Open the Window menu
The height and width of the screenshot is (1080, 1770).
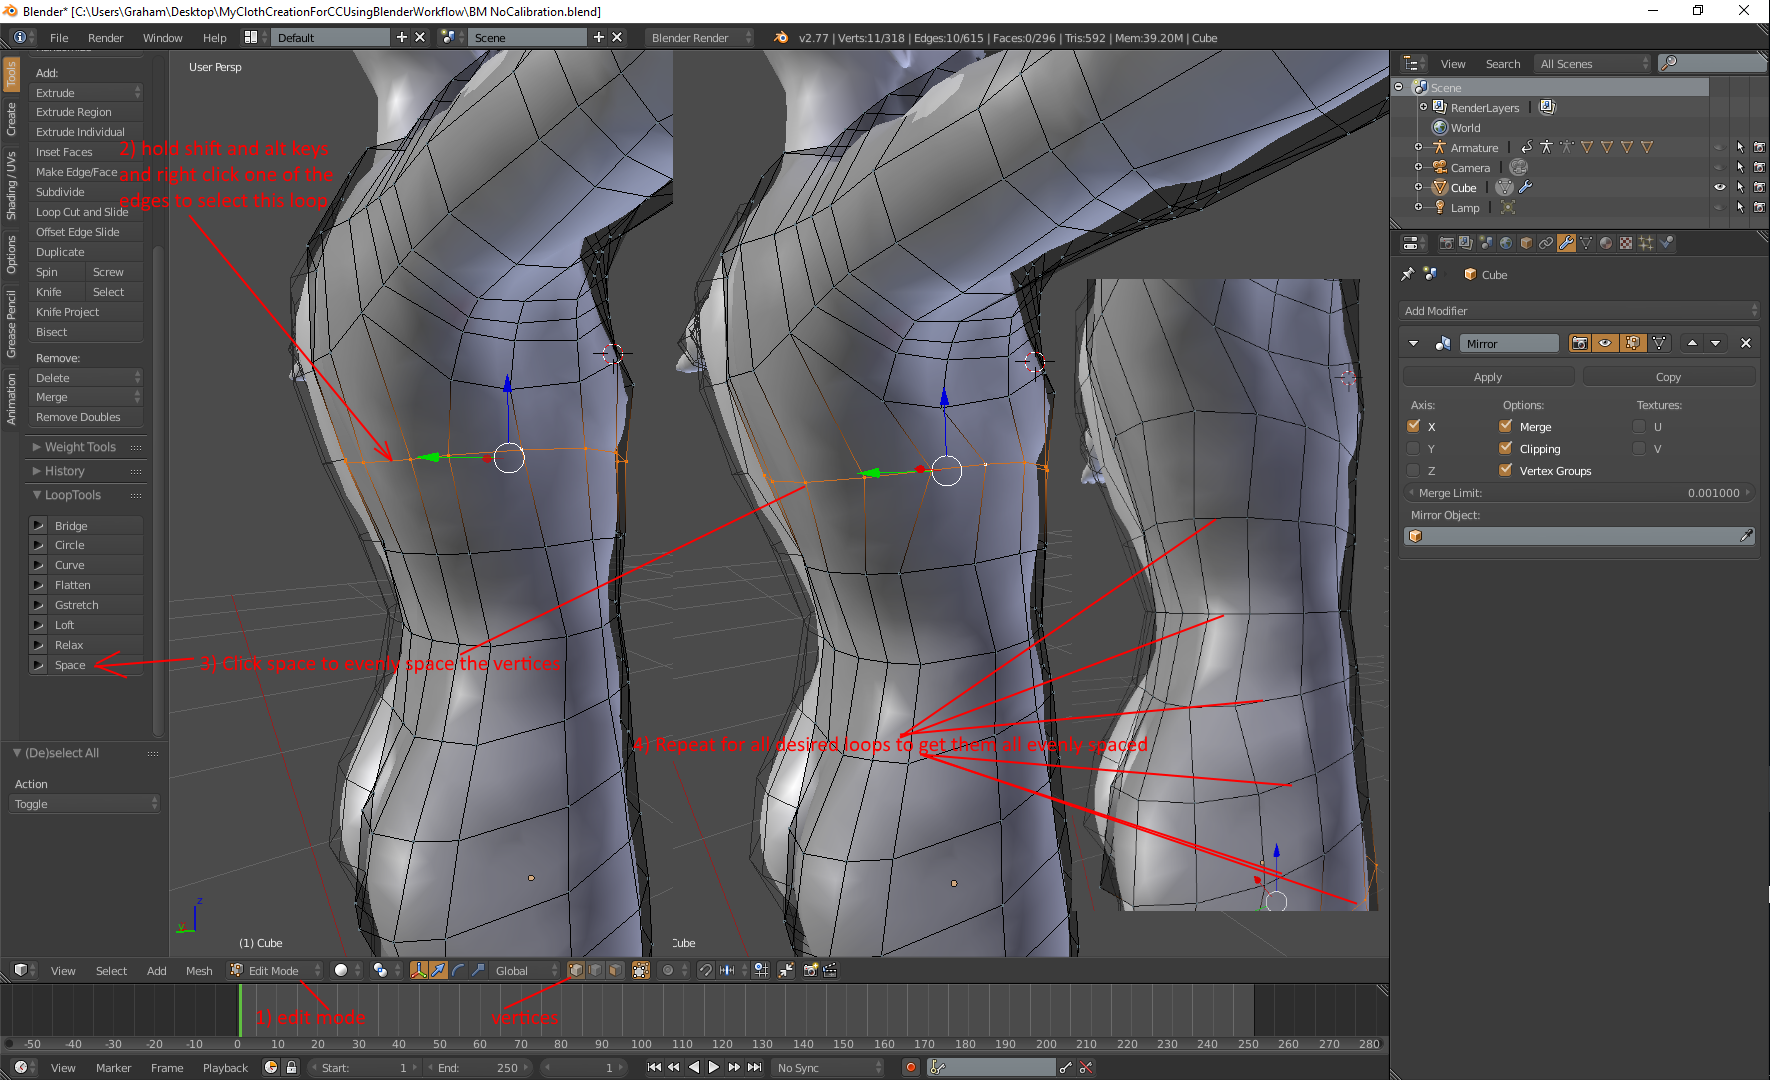[x=162, y=37]
